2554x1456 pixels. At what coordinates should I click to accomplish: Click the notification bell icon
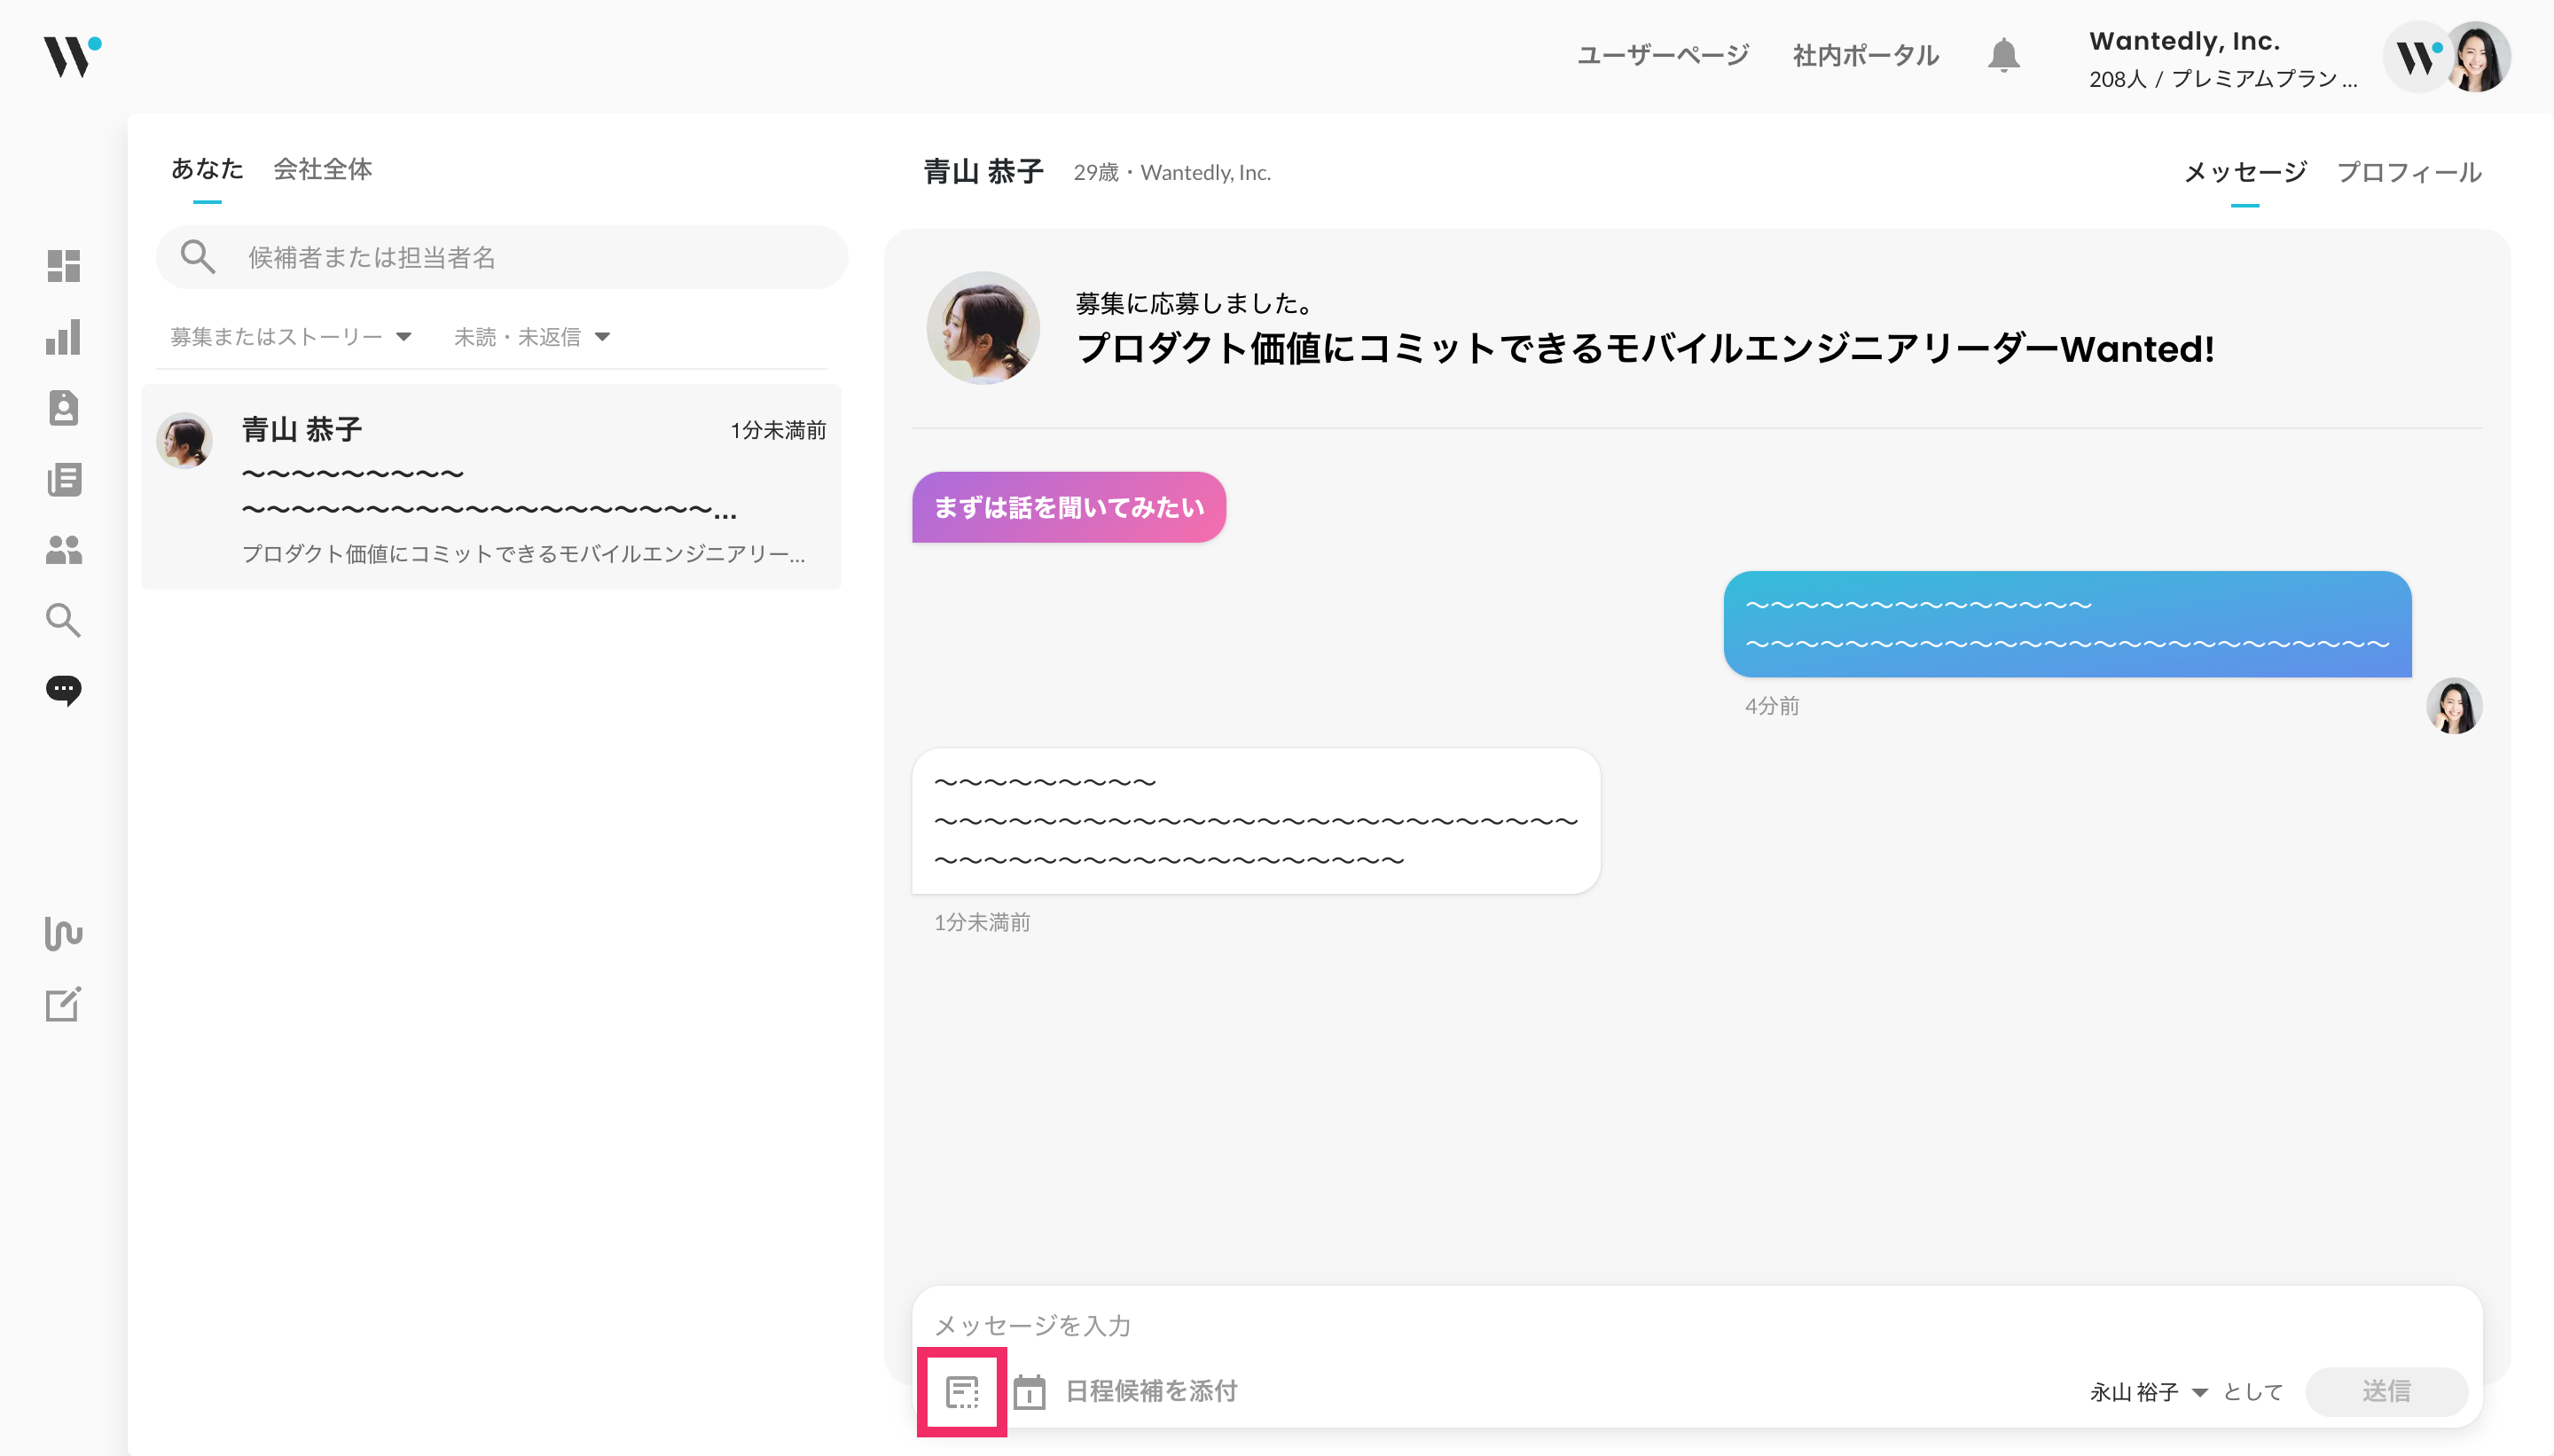(2003, 55)
